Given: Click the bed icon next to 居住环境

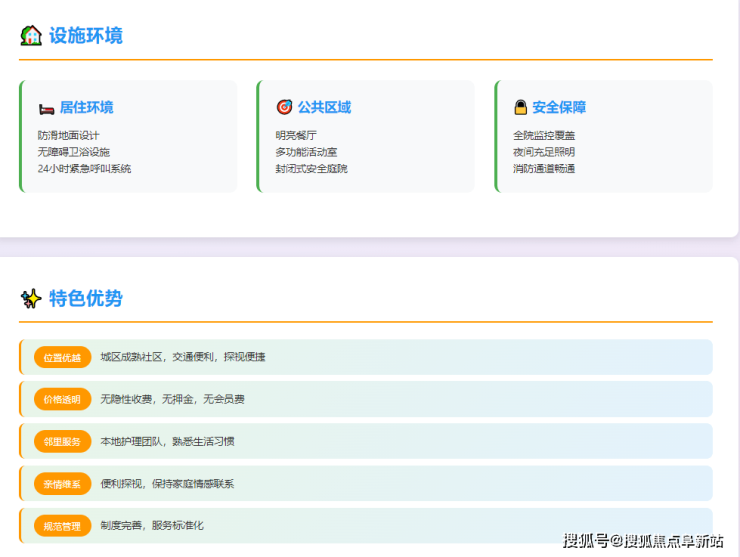Looking at the screenshot, I should click(46, 108).
